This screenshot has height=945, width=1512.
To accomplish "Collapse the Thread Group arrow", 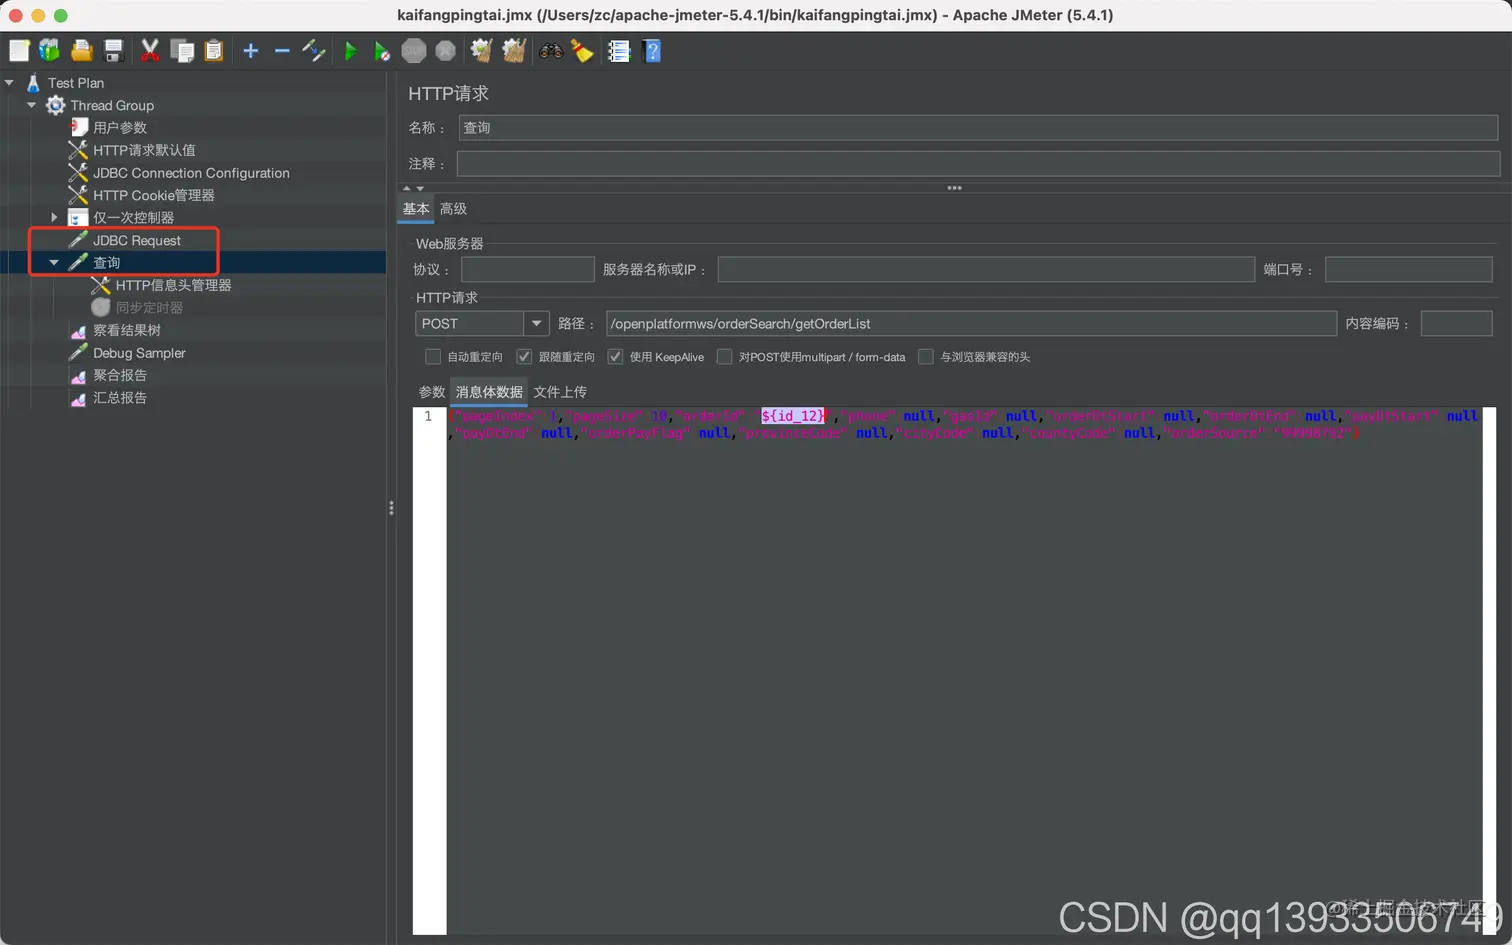I will (32, 105).
